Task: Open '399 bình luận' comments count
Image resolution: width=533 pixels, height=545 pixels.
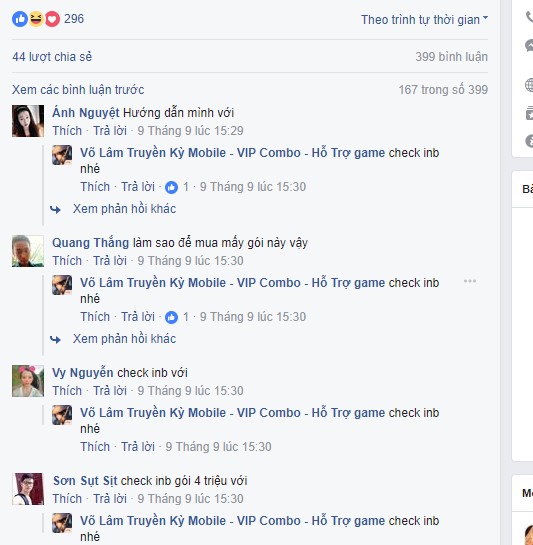Action: point(451,57)
